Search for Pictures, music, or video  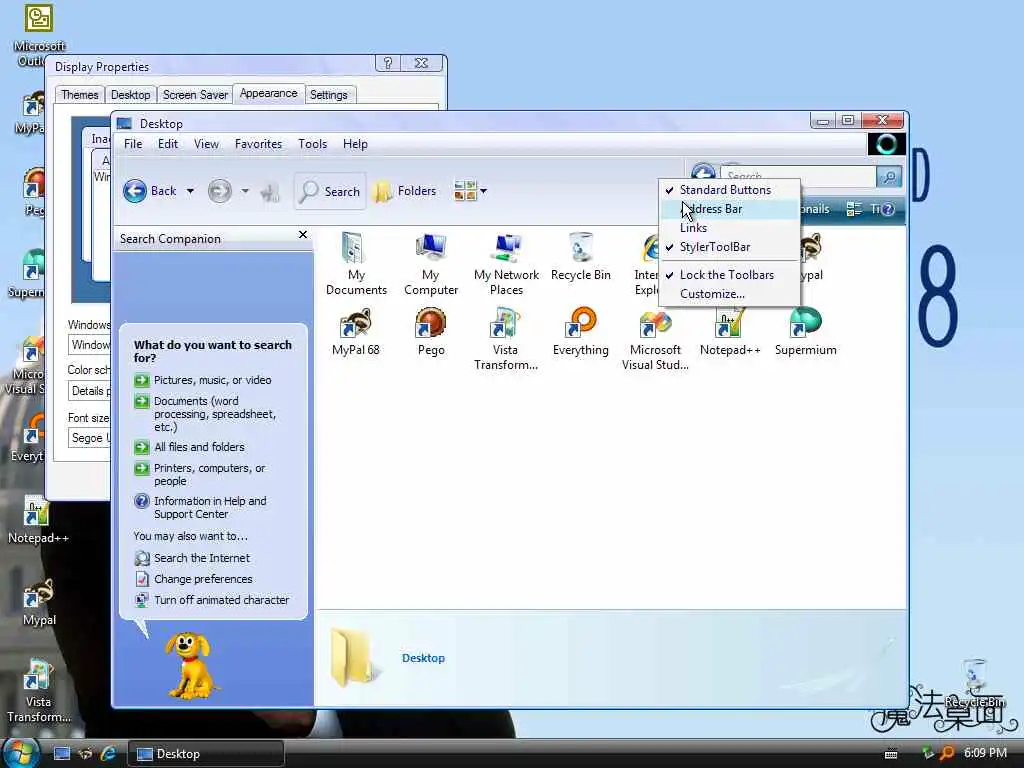[x=212, y=380]
